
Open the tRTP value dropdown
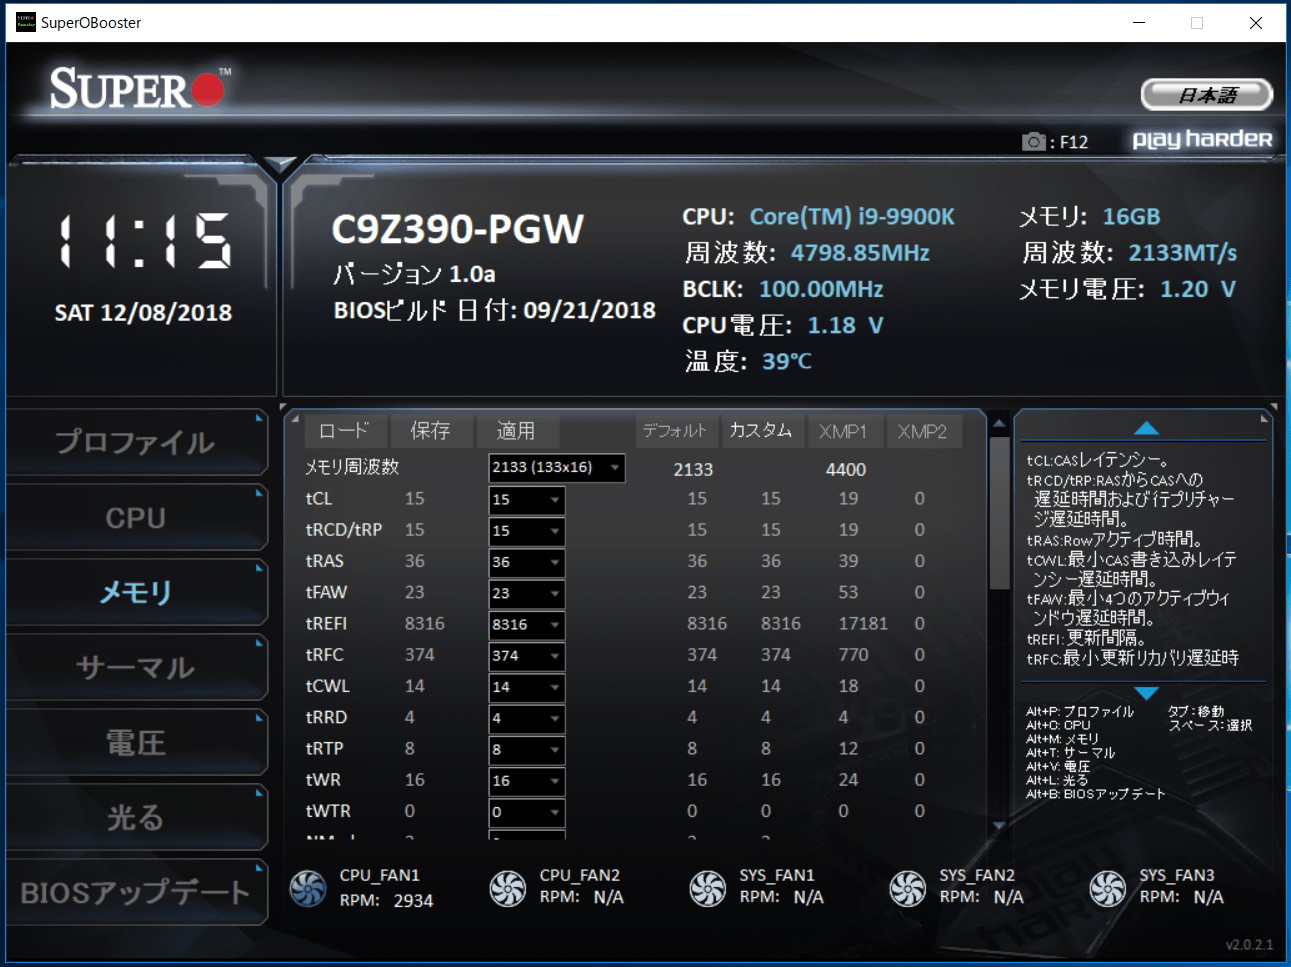(x=527, y=749)
